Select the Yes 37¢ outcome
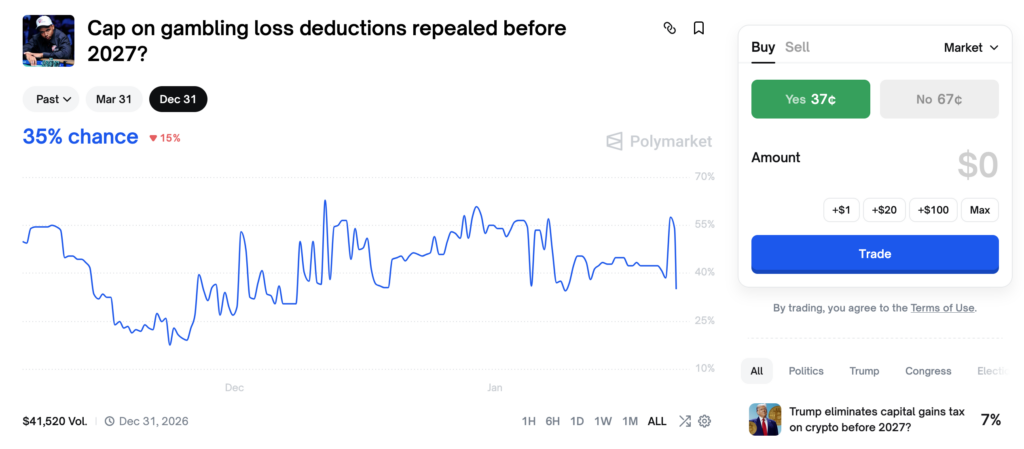The image size is (1024, 449). 810,99
